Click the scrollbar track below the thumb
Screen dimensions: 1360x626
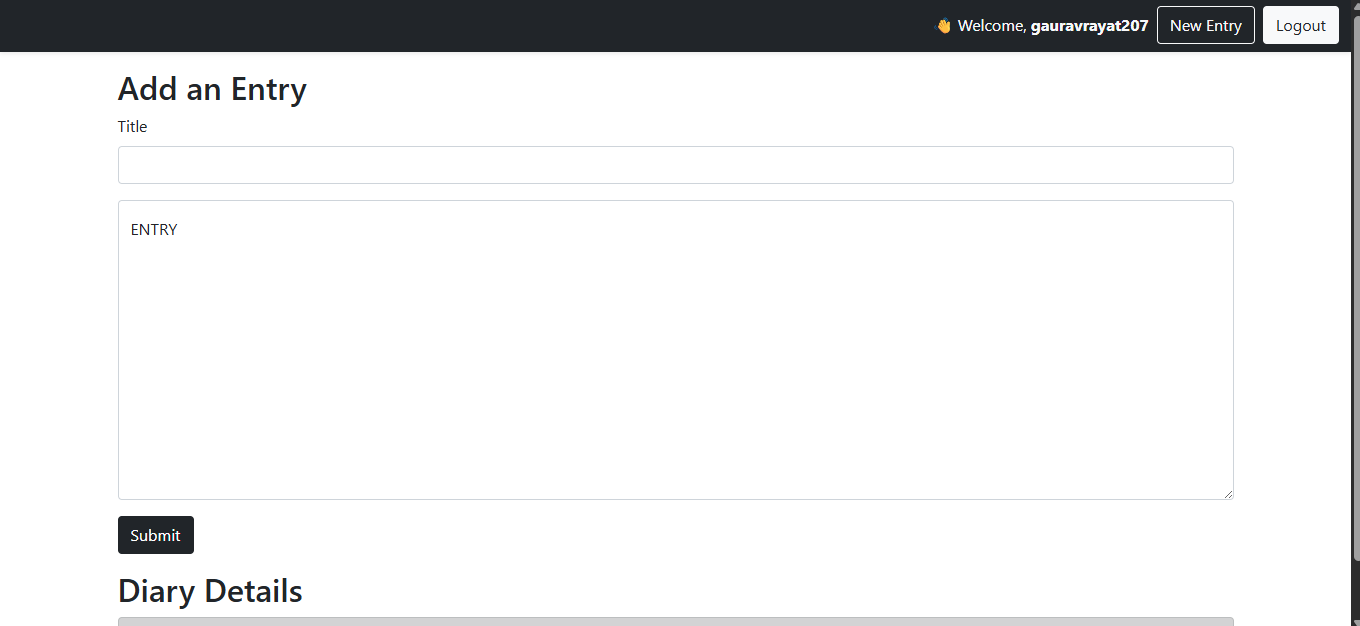[x=1356, y=588]
